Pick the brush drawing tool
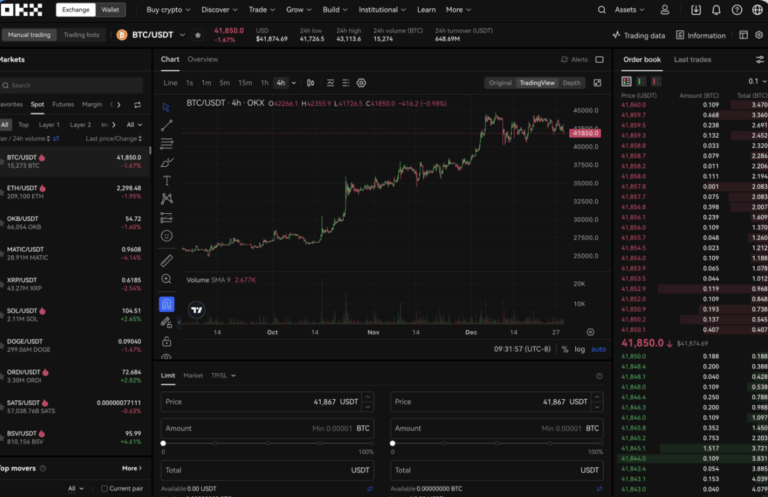Viewport: 768px width, 497px height. point(166,162)
